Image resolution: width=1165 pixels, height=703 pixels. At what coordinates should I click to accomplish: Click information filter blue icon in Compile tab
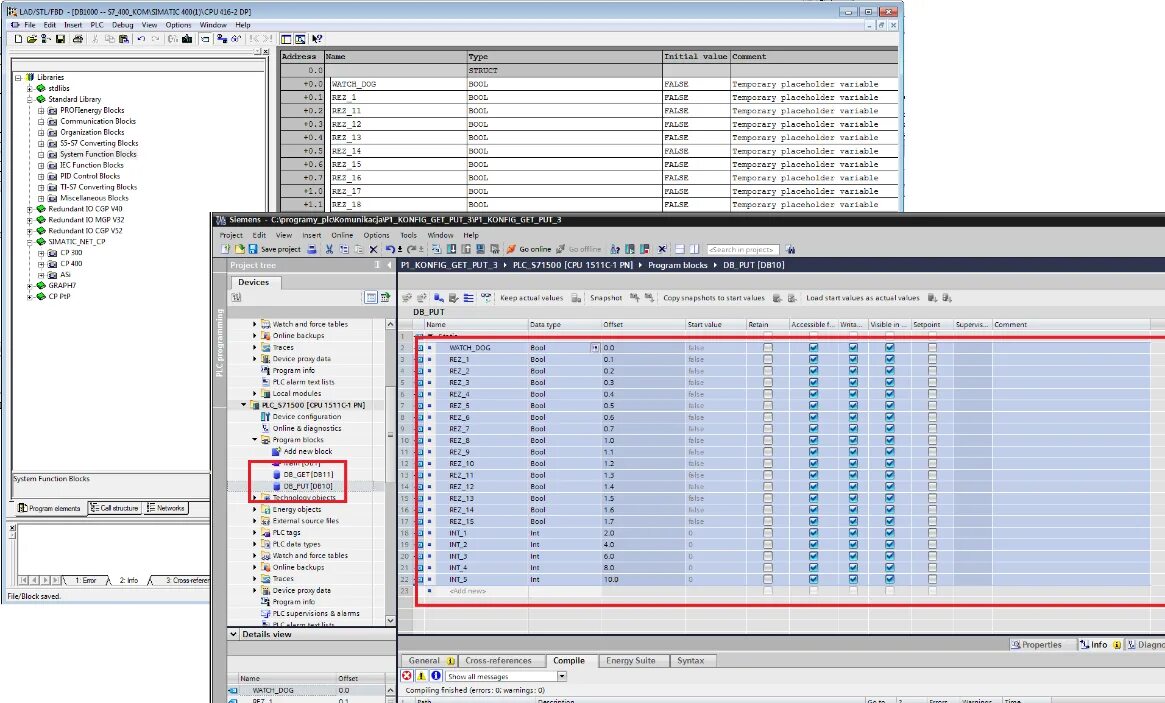coord(436,676)
